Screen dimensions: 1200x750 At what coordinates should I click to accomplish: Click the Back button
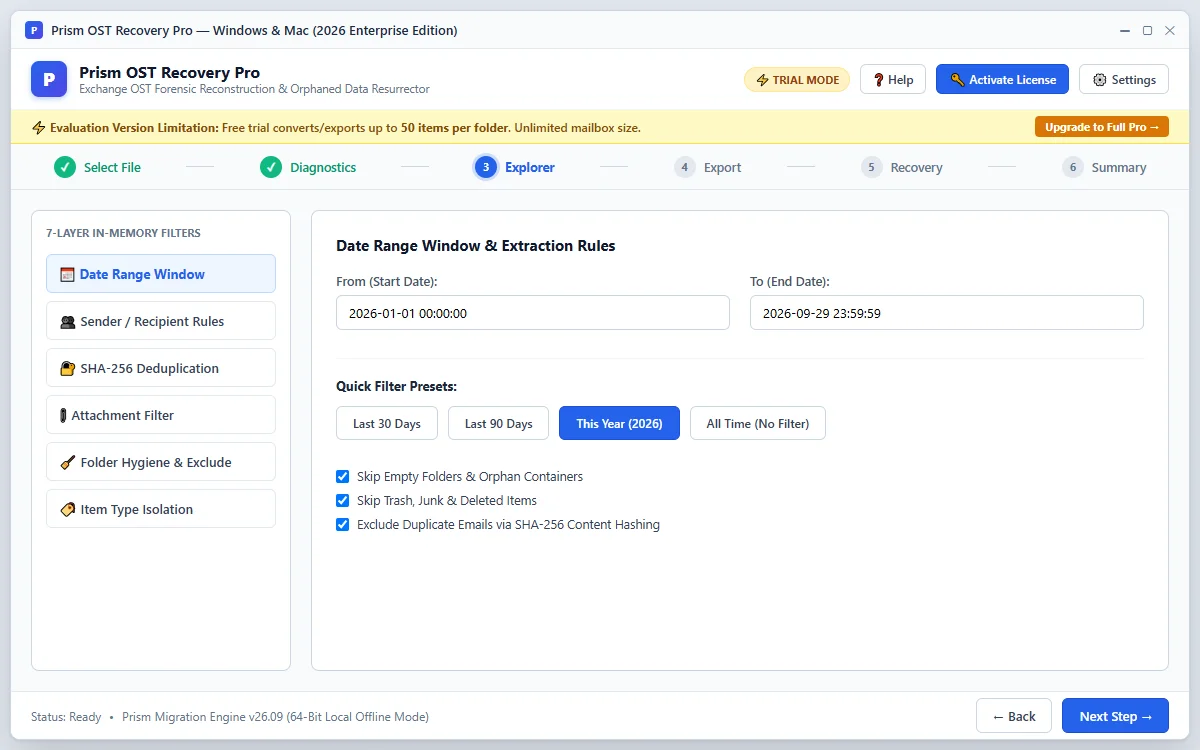coord(1014,716)
